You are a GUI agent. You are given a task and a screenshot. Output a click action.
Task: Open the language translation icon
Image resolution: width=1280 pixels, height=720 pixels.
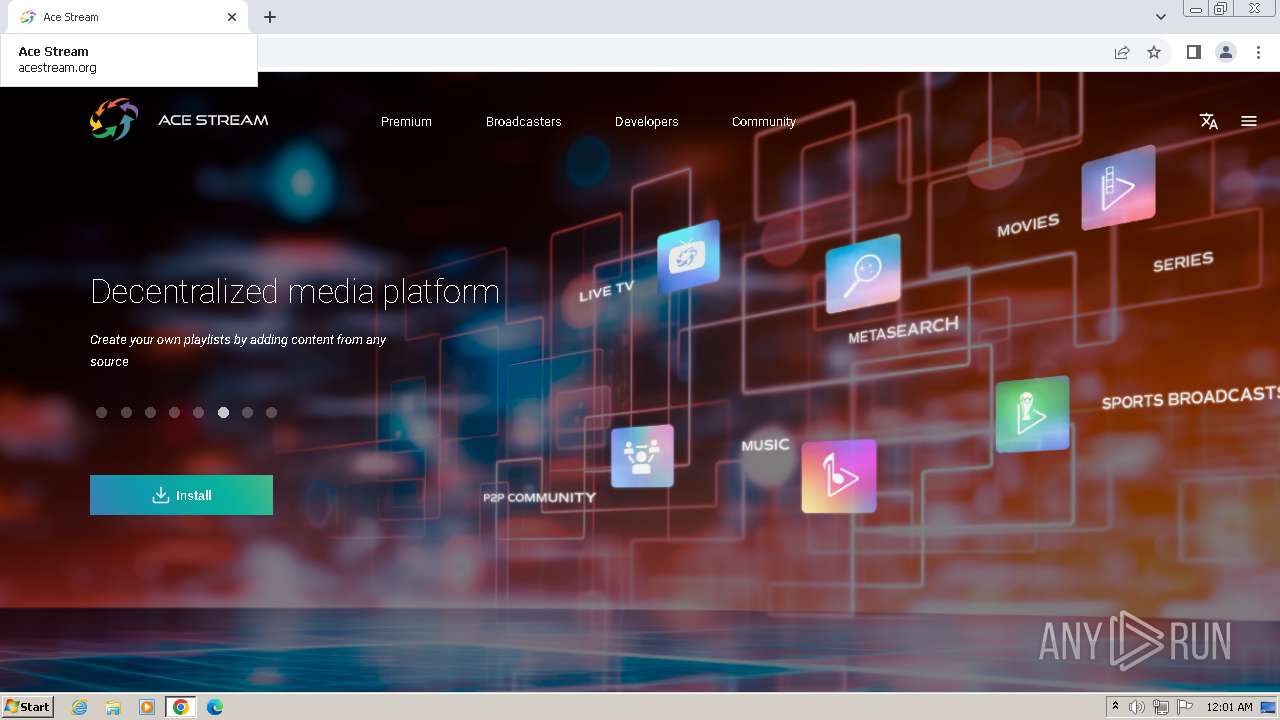click(x=1209, y=121)
